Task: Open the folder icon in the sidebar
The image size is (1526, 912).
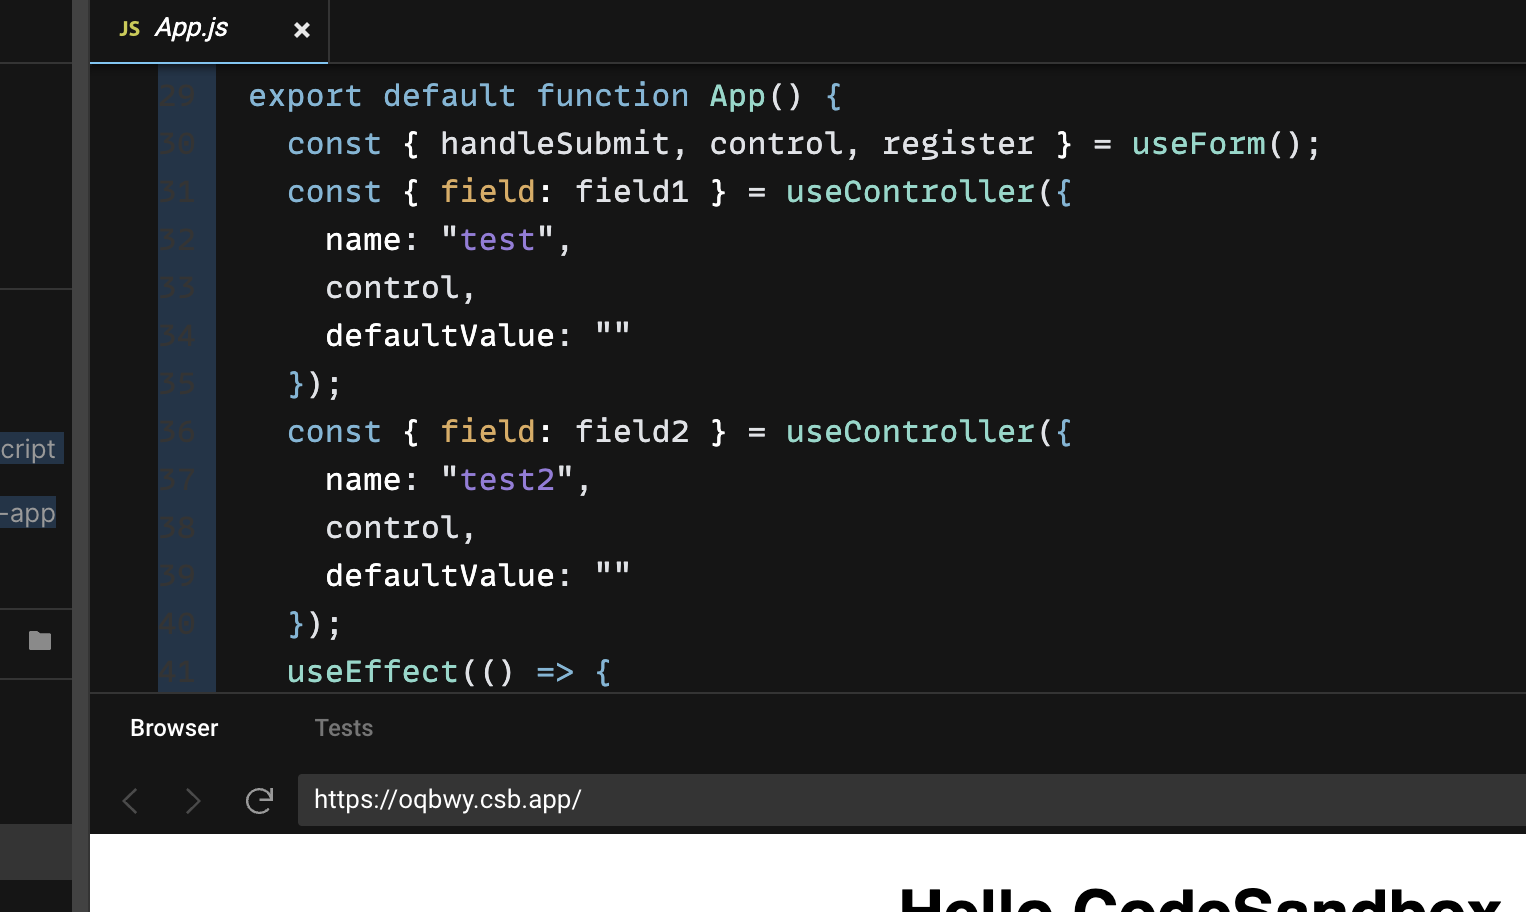Action: pyautogui.click(x=38, y=640)
